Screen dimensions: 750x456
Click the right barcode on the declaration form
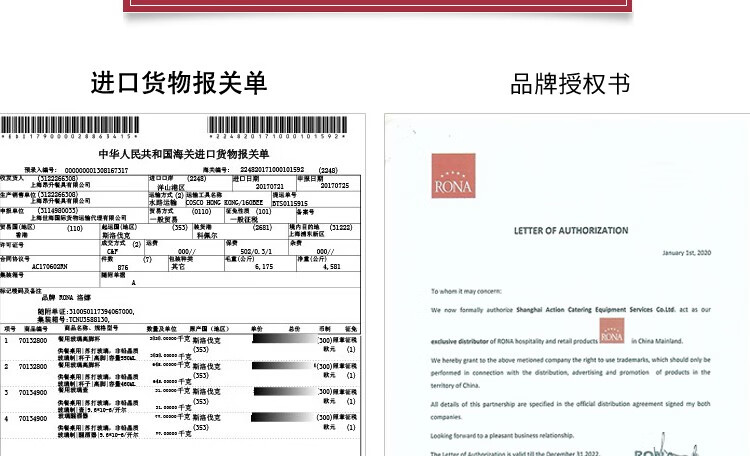click(277, 125)
